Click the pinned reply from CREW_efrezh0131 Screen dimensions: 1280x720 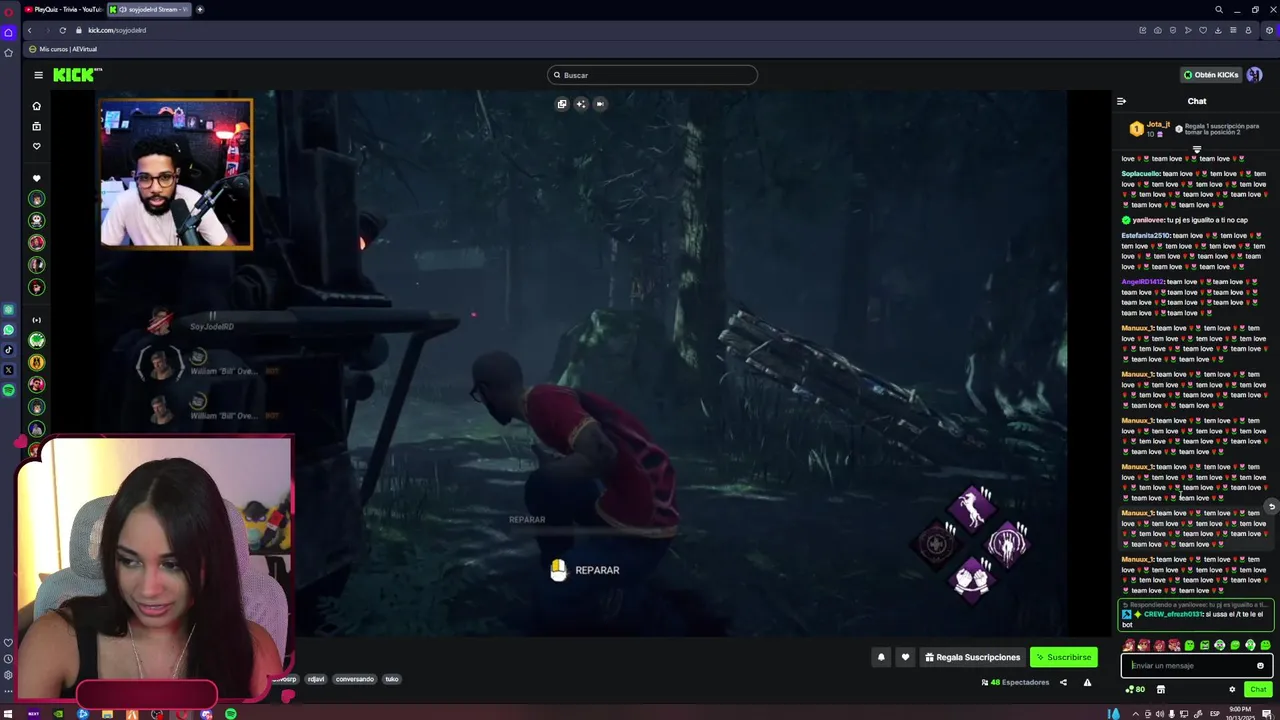click(1196, 615)
